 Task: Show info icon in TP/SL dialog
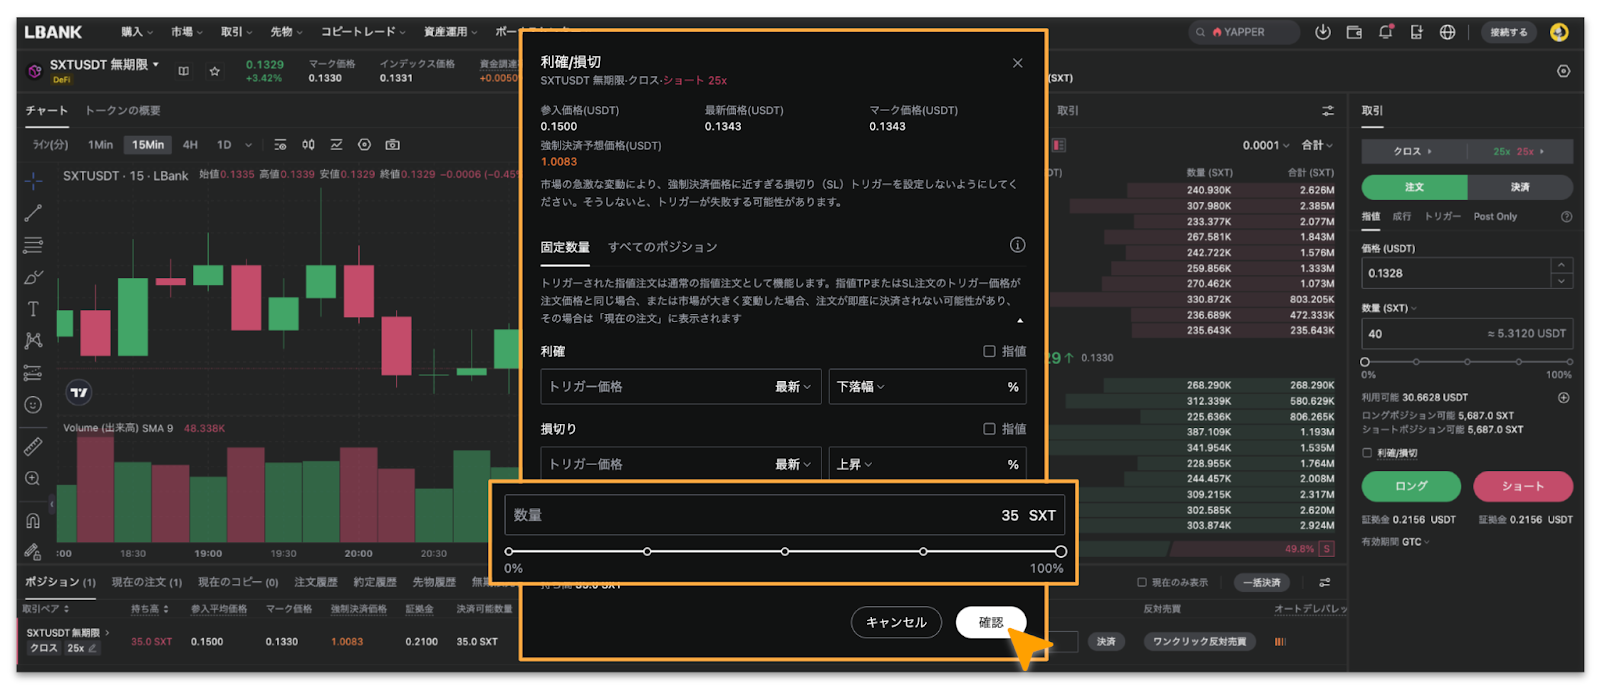click(x=1017, y=245)
